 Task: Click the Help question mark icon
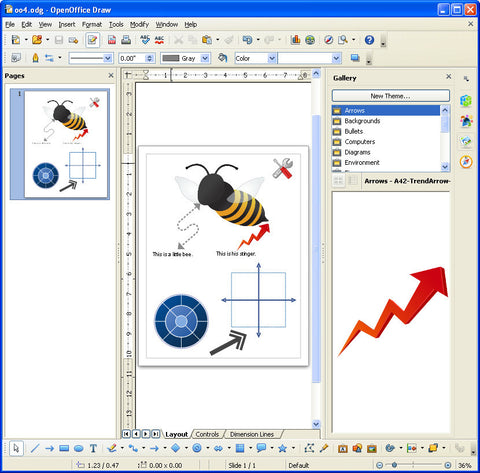[369, 40]
